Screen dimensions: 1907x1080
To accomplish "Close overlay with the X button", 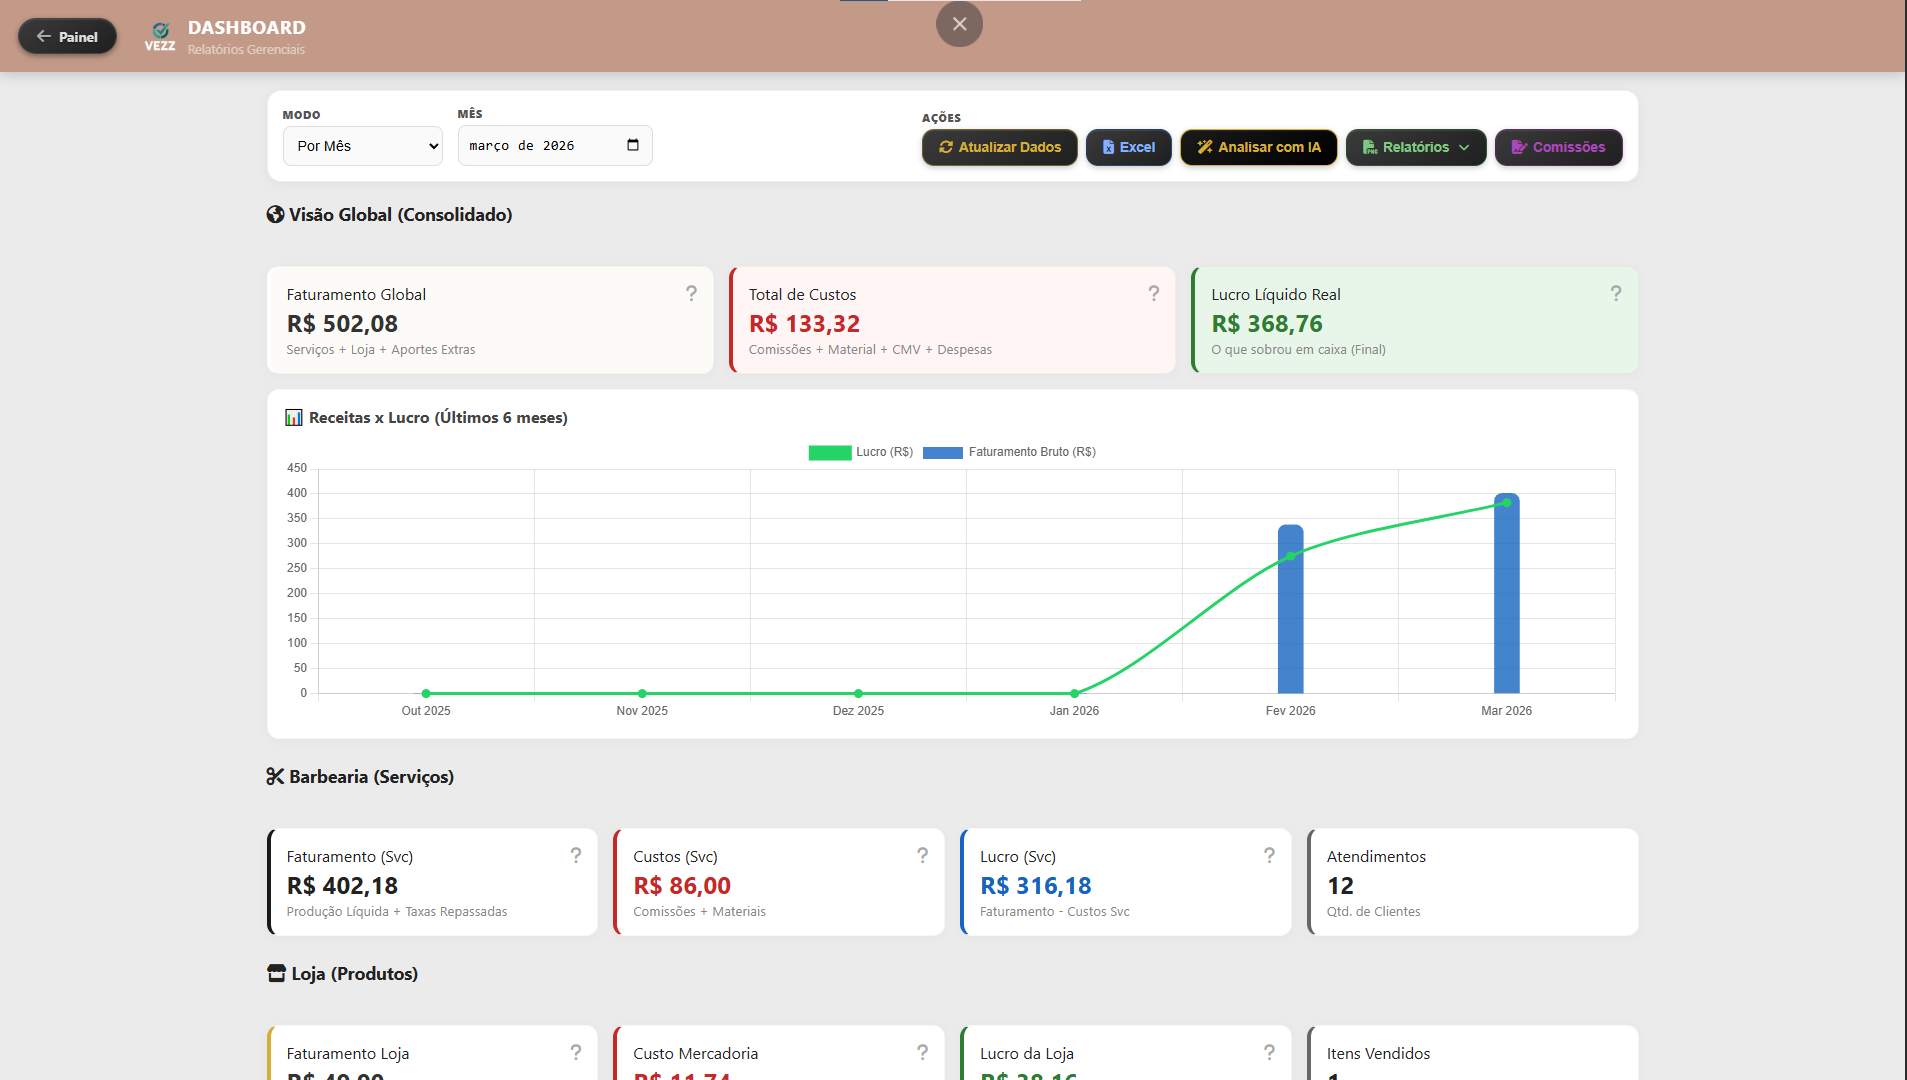I will pyautogui.click(x=959, y=24).
